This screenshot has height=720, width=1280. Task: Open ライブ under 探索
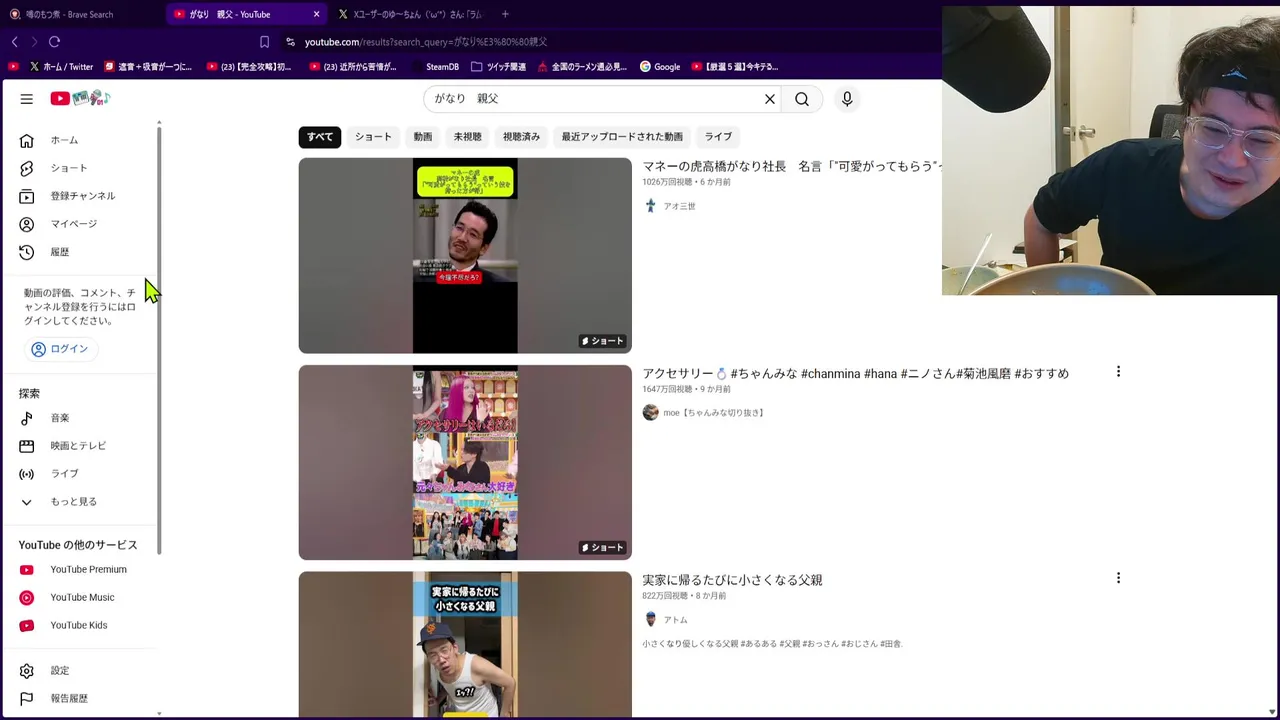click(81, 474)
